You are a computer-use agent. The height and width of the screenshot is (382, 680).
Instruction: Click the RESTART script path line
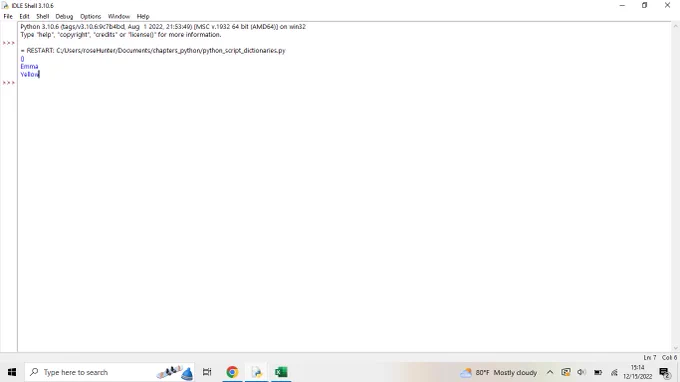(153, 51)
